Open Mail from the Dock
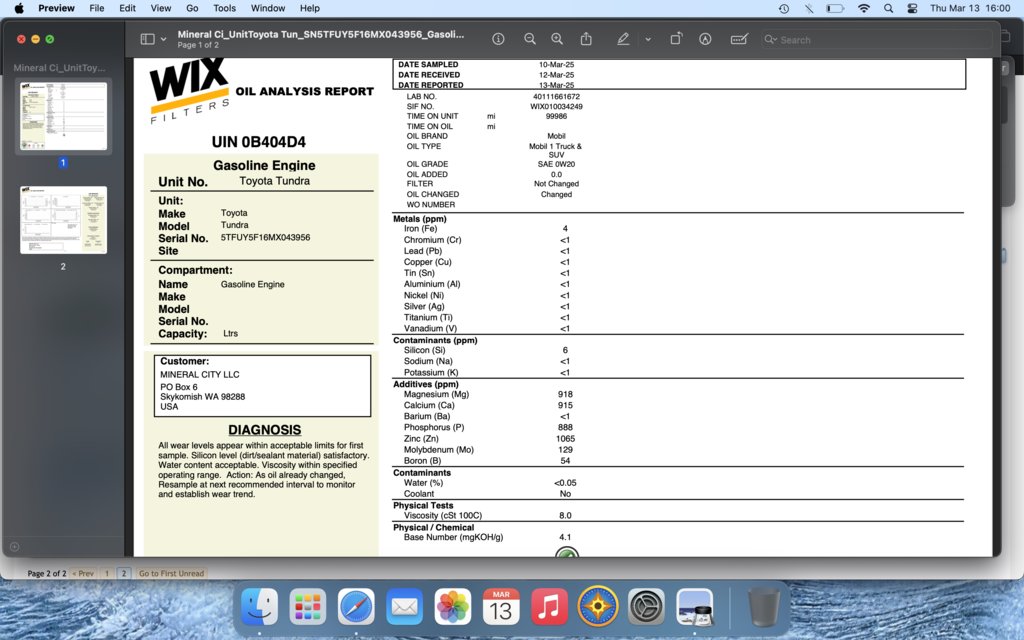The width and height of the screenshot is (1024, 640). 404,607
